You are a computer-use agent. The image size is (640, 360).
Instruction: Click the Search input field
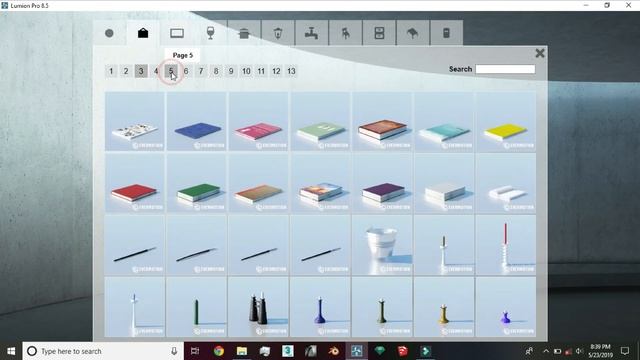505,69
